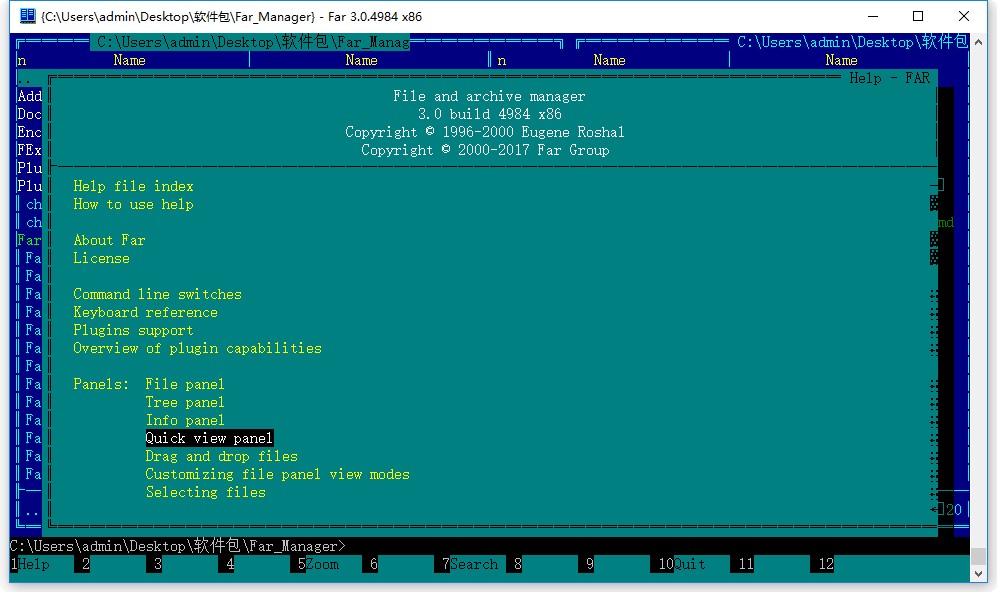Open the File panel help link
Viewport: 997px width, 592px height.
coord(185,384)
